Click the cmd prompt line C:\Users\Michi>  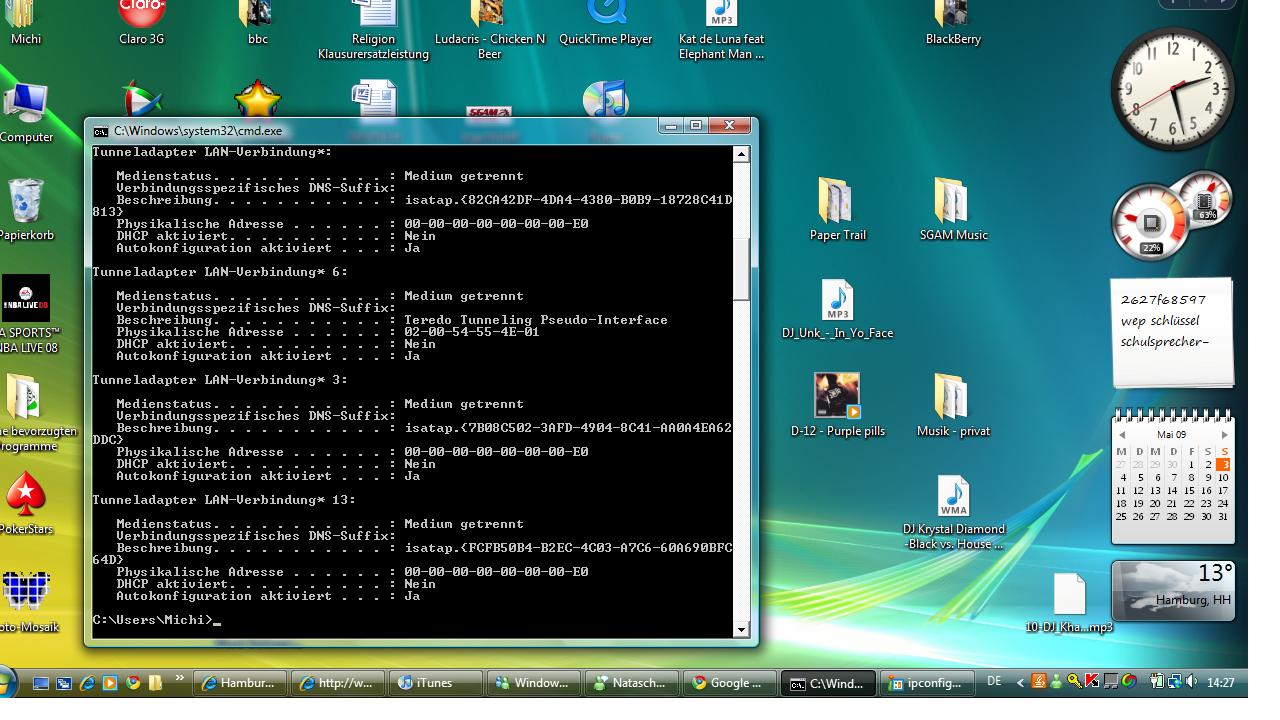[152, 620]
